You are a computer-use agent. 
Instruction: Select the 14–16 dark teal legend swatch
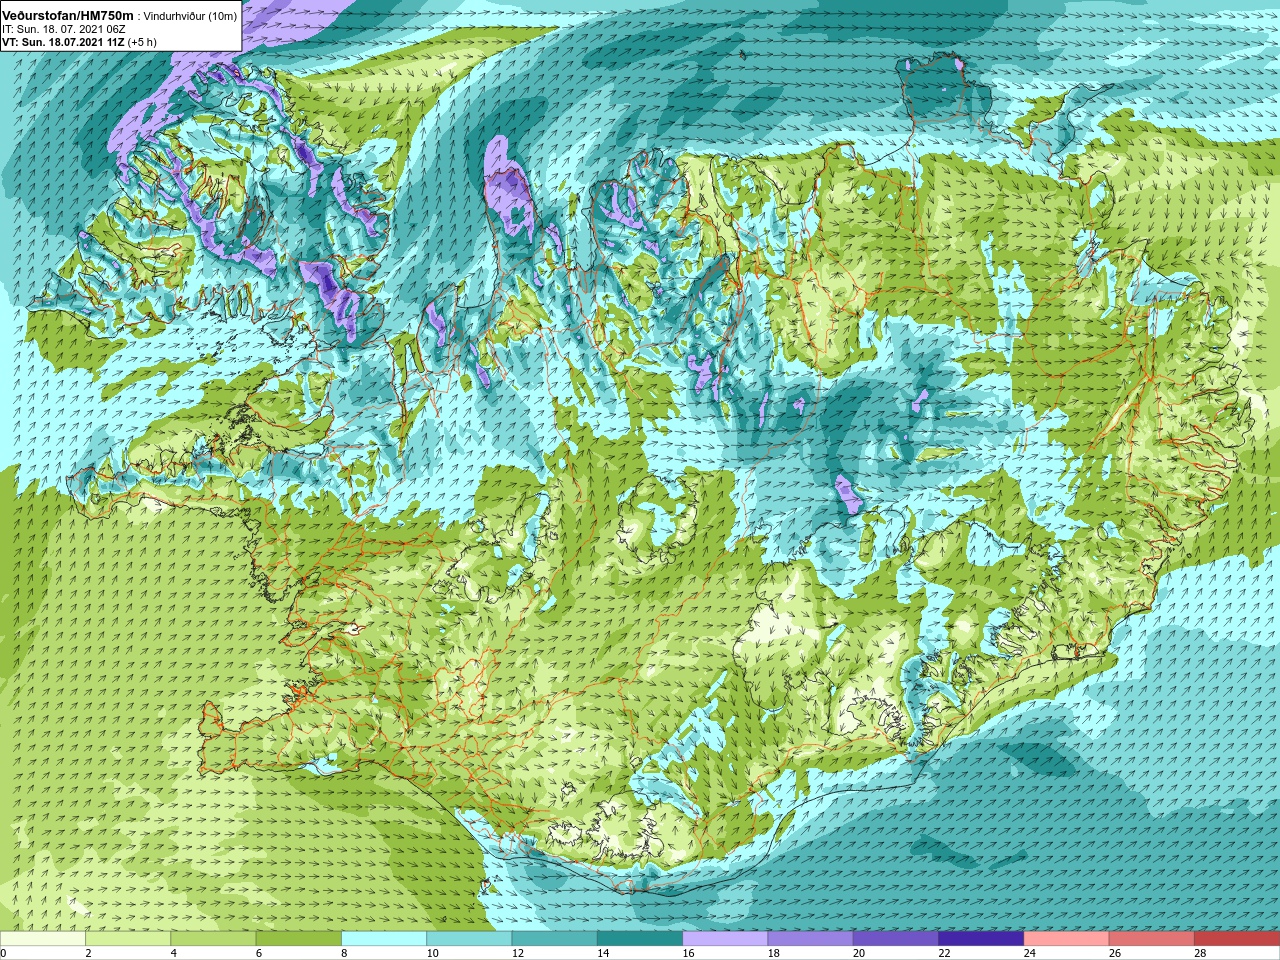(640, 939)
